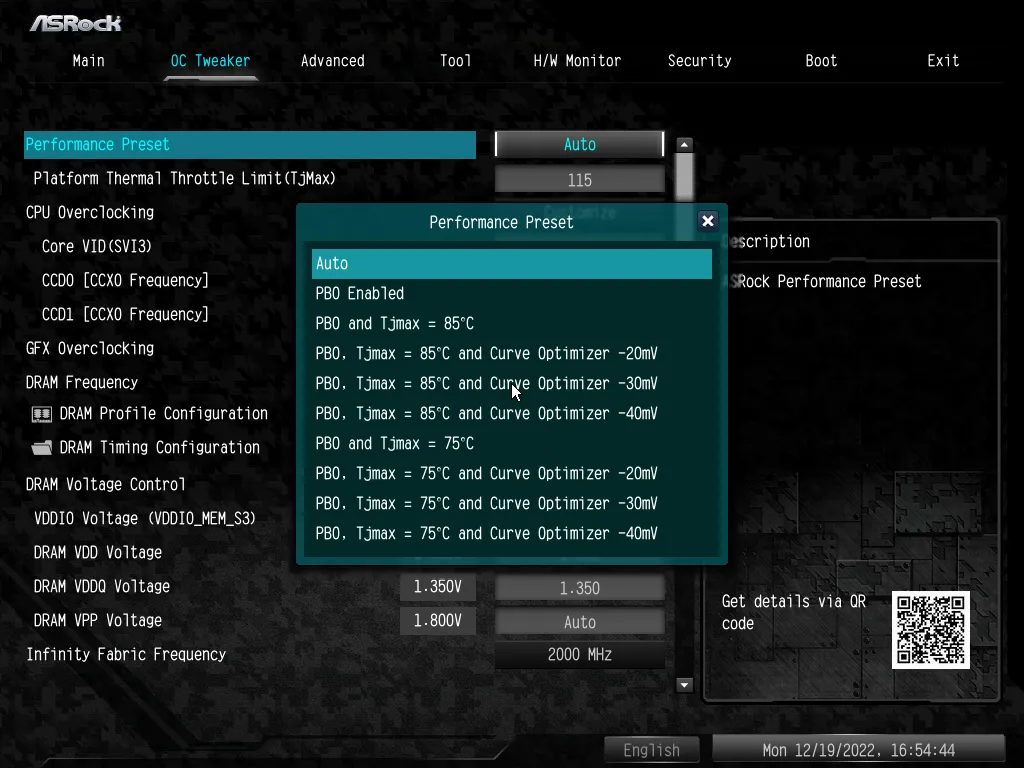
Task: Click the Performance Preset popup title
Action: tap(502, 223)
